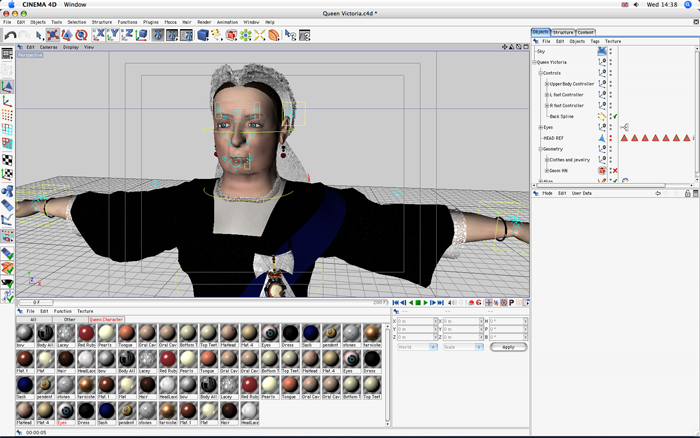Click the Geom HN HyperNURBS icon
700x438 pixels.
[602, 170]
